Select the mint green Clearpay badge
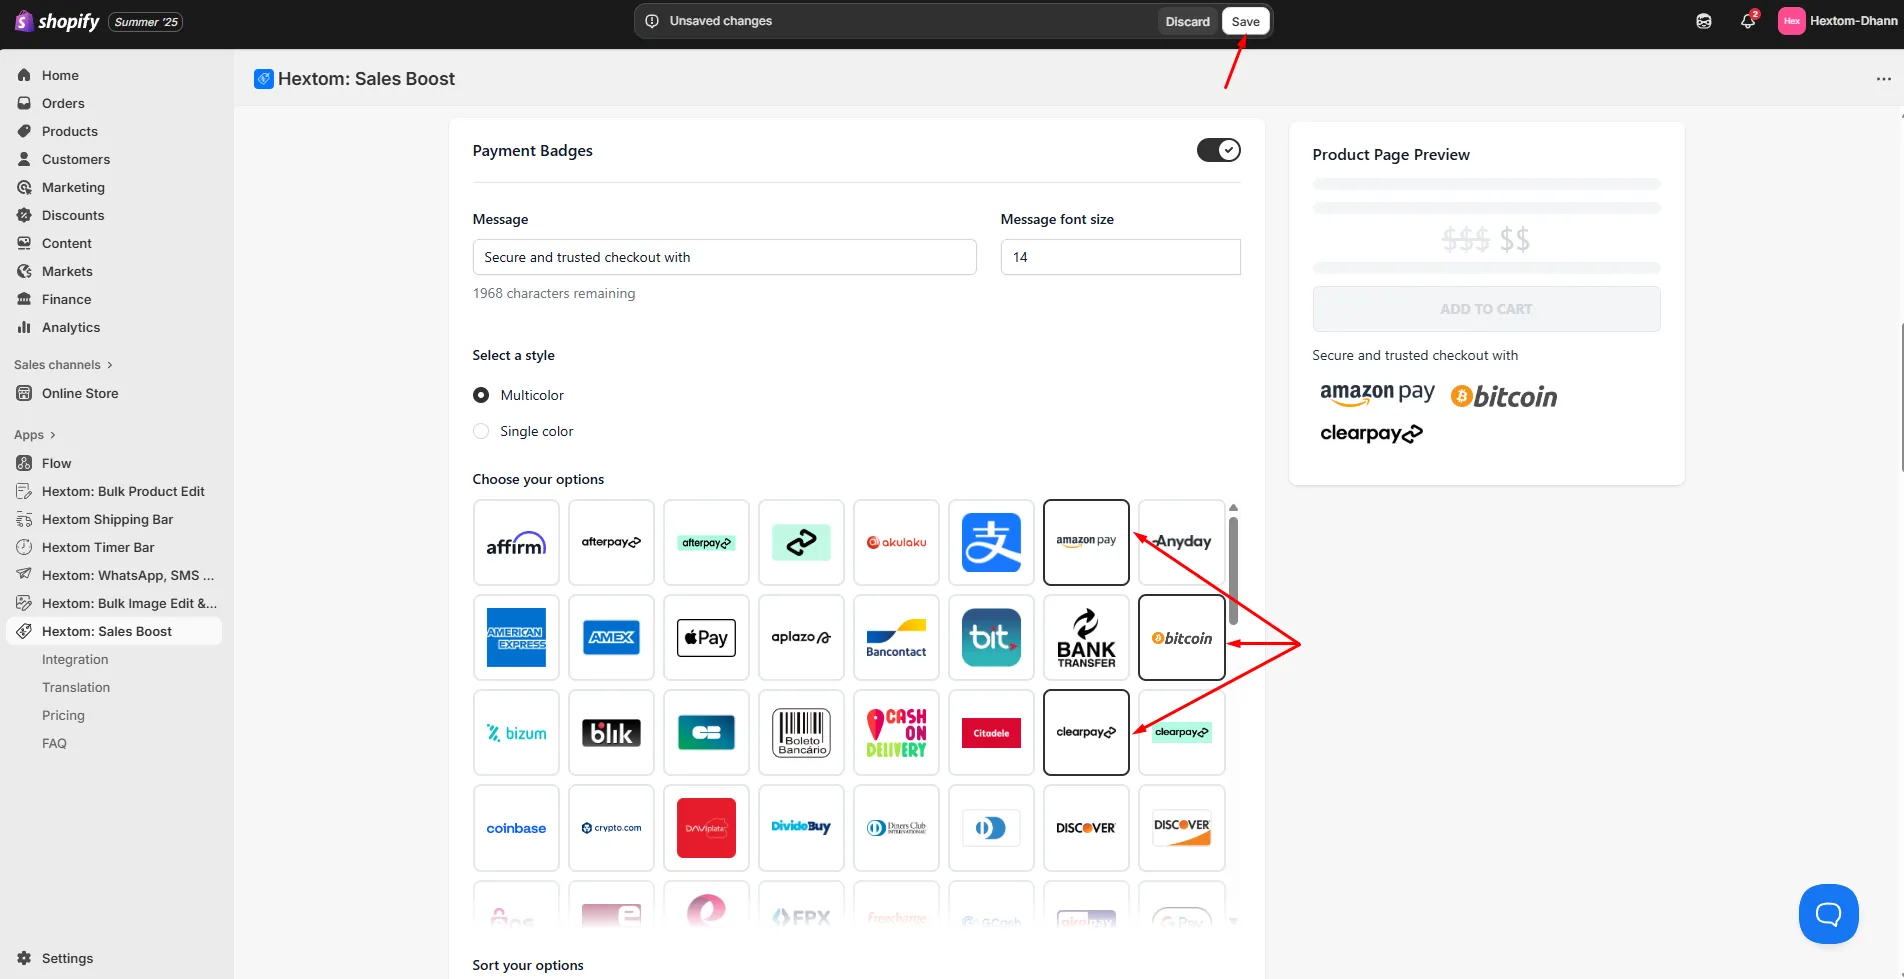This screenshot has height=979, width=1904. pyautogui.click(x=1181, y=732)
